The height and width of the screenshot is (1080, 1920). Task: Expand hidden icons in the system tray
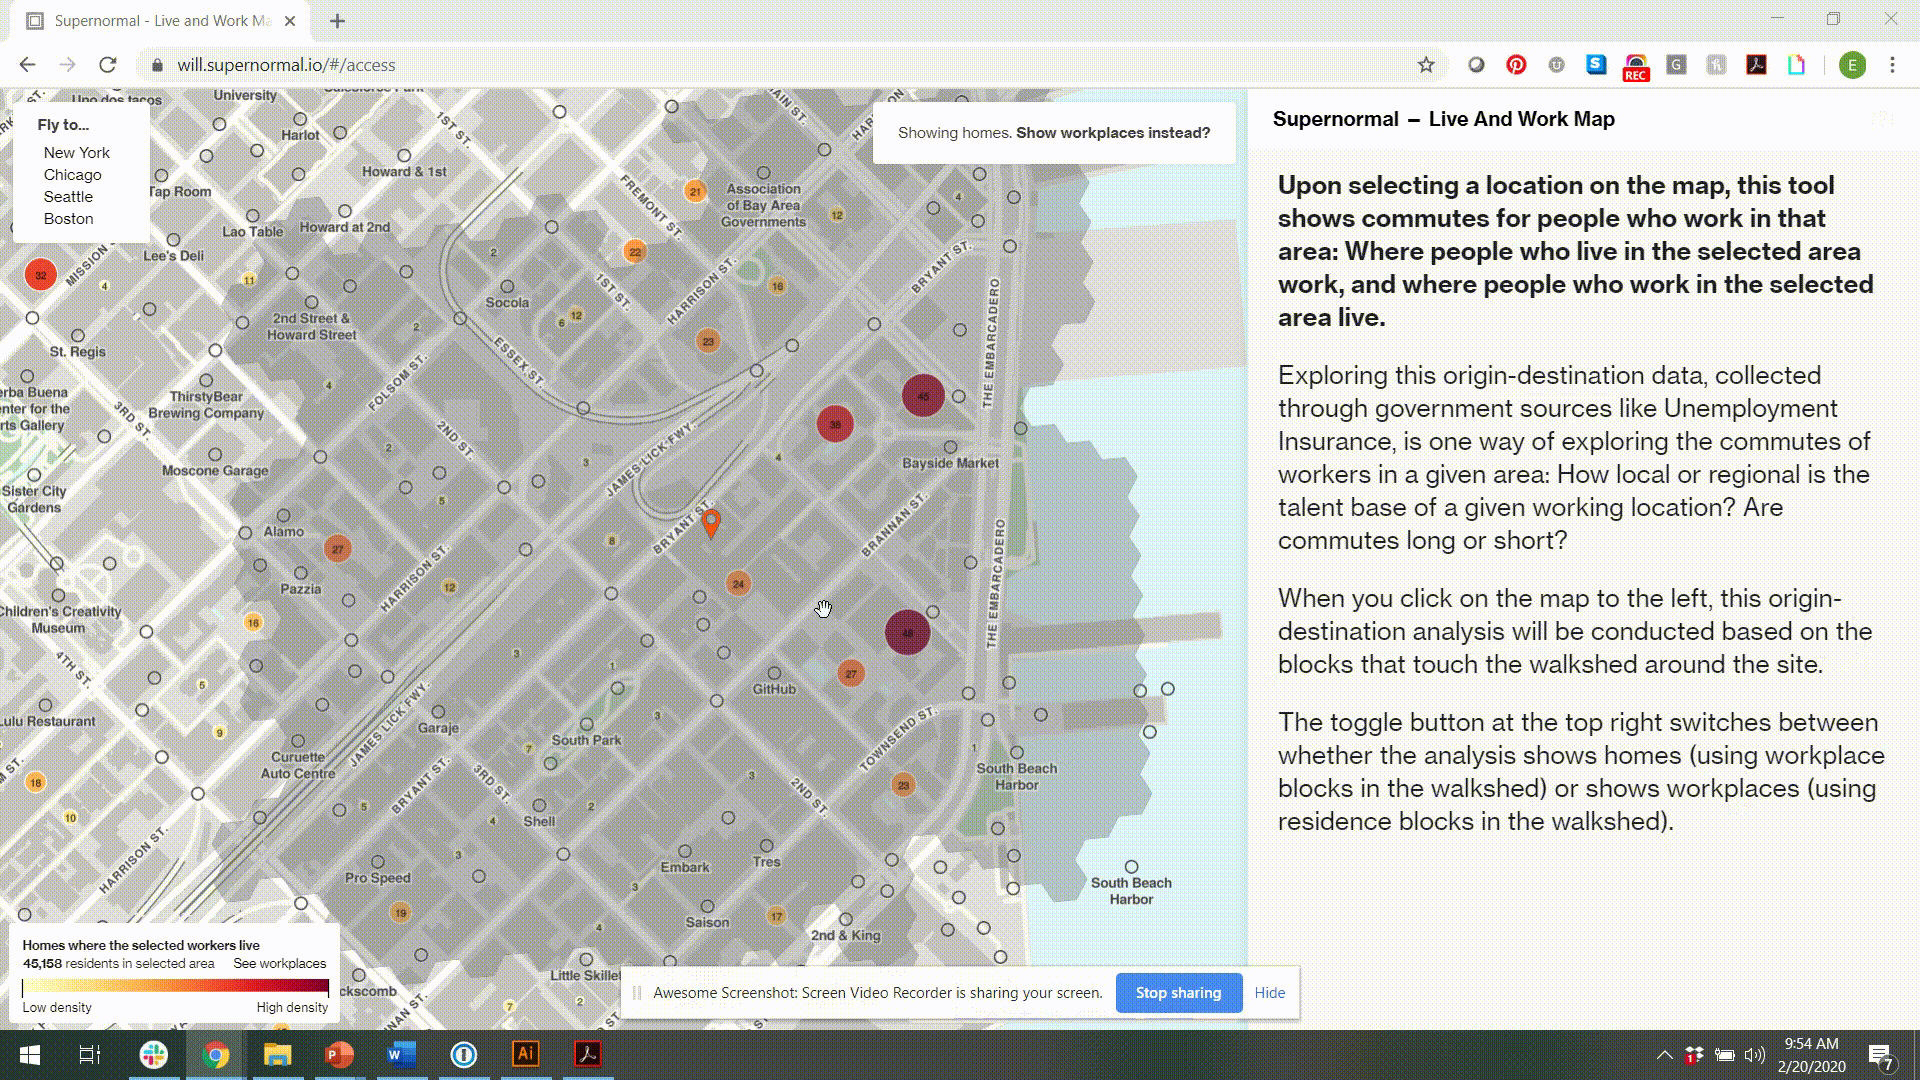(1666, 1053)
